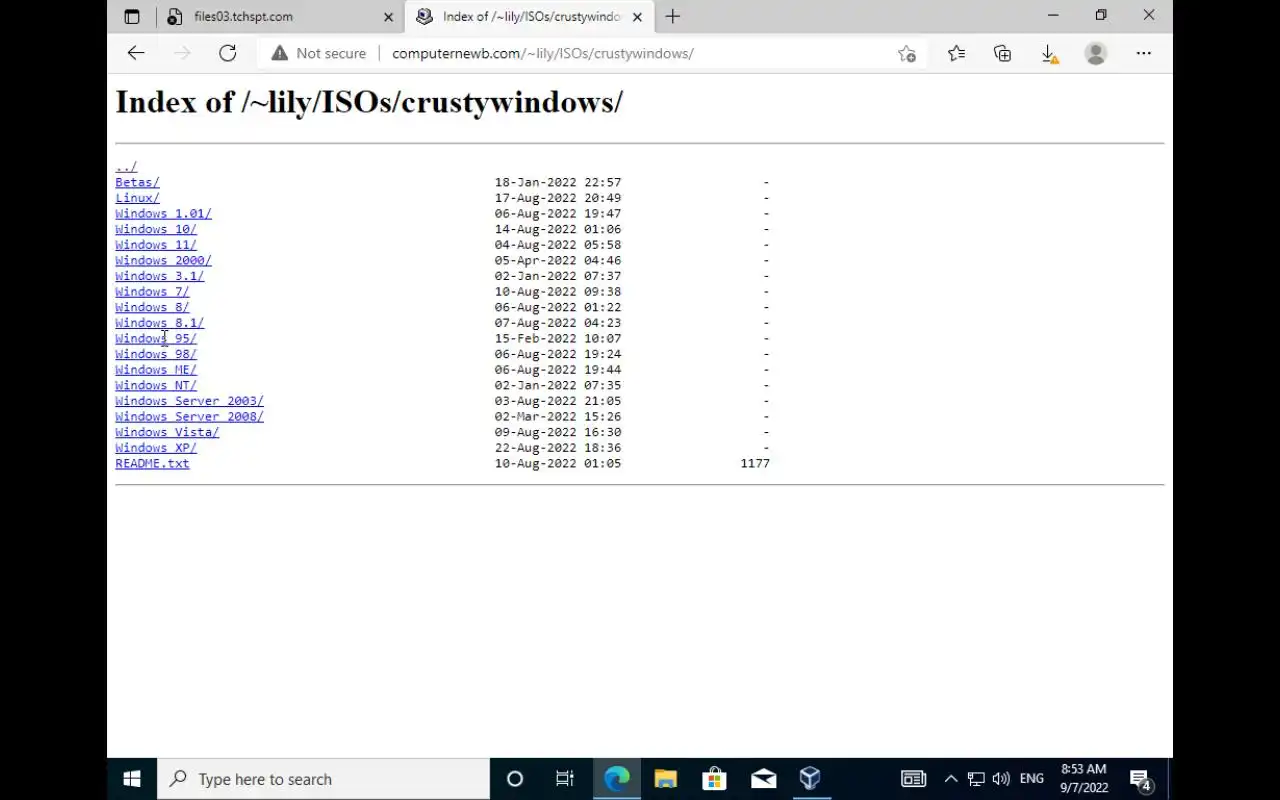
Task: Open the Linux/ folder link
Action: click(137, 198)
